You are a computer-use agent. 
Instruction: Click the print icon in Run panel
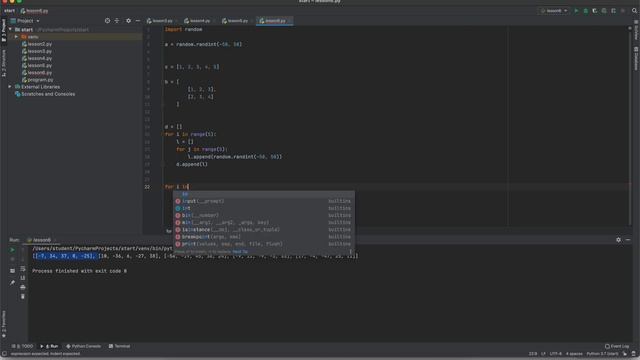point(22,287)
